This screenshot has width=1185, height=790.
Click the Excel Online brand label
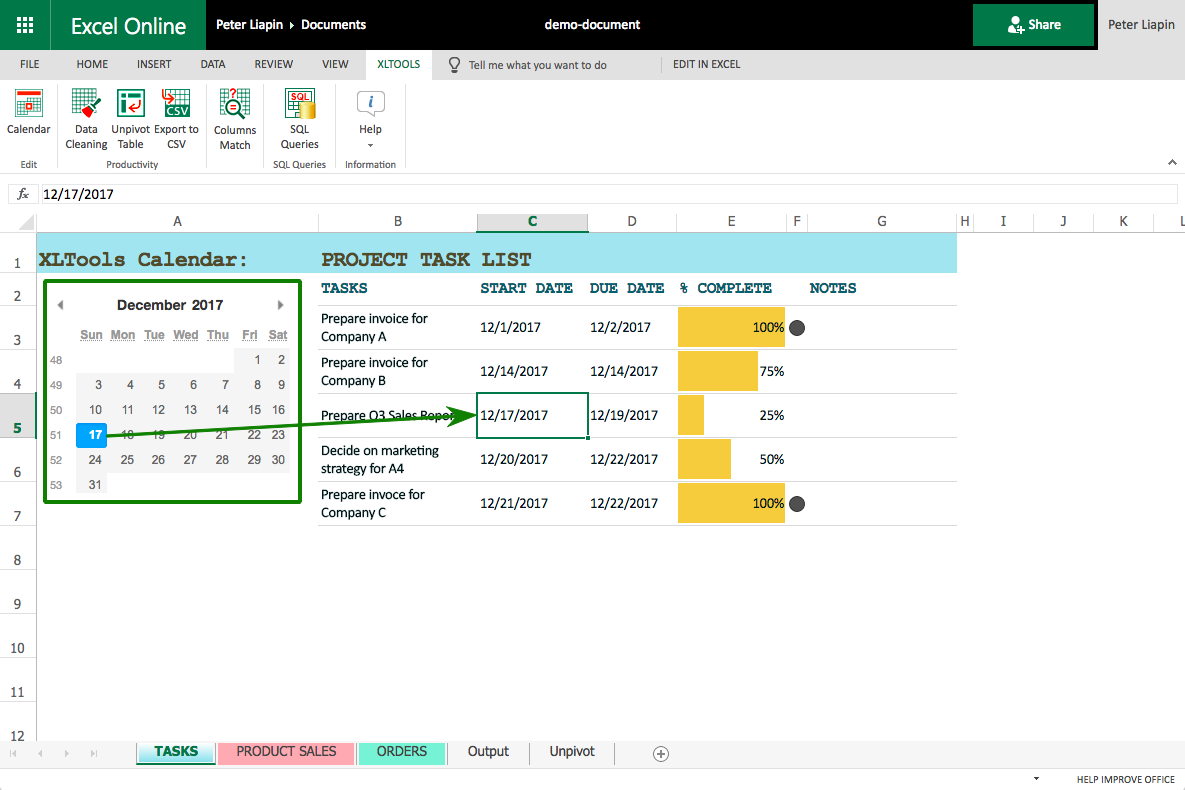[128, 26]
